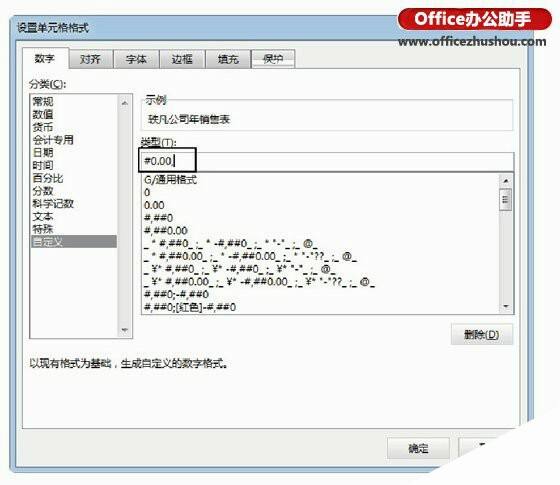Viewport: 560px width, 485px height.
Task: Open the 填充 tab
Action: [228, 59]
